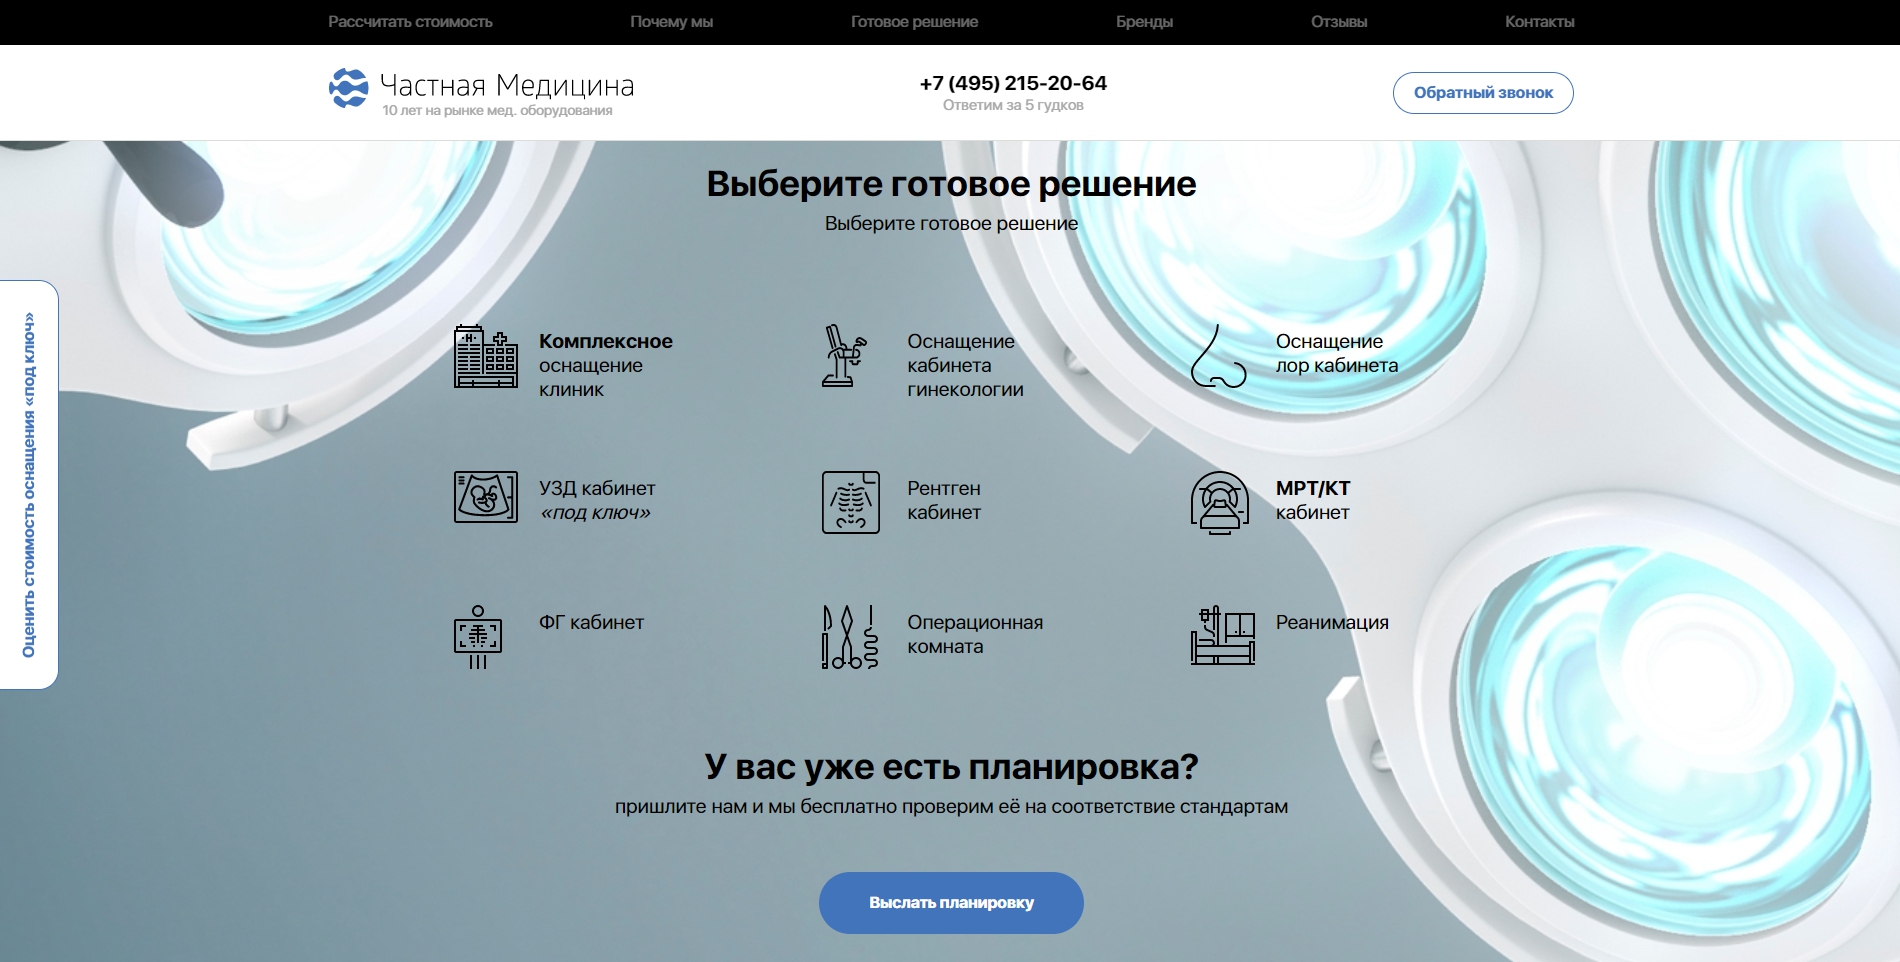The height and width of the screenshot is (962, 1900).
Task: Click the Частная Медицина logo icon
Action: (349, 88)
